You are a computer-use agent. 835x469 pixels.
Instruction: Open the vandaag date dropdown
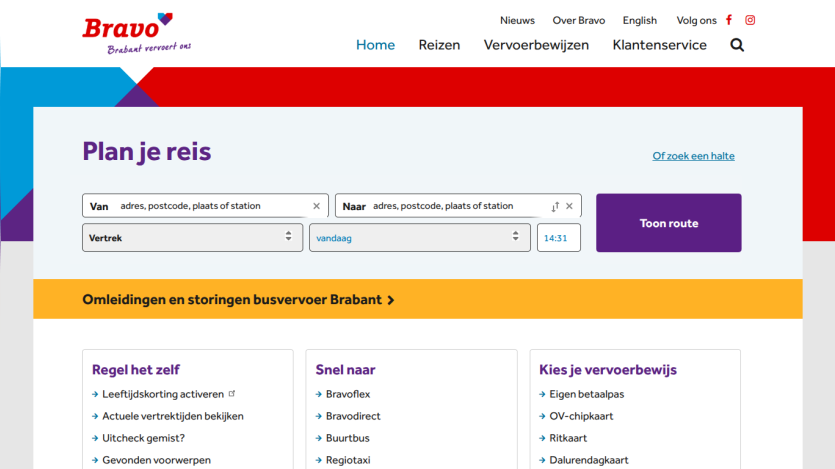tap(420, 237)
